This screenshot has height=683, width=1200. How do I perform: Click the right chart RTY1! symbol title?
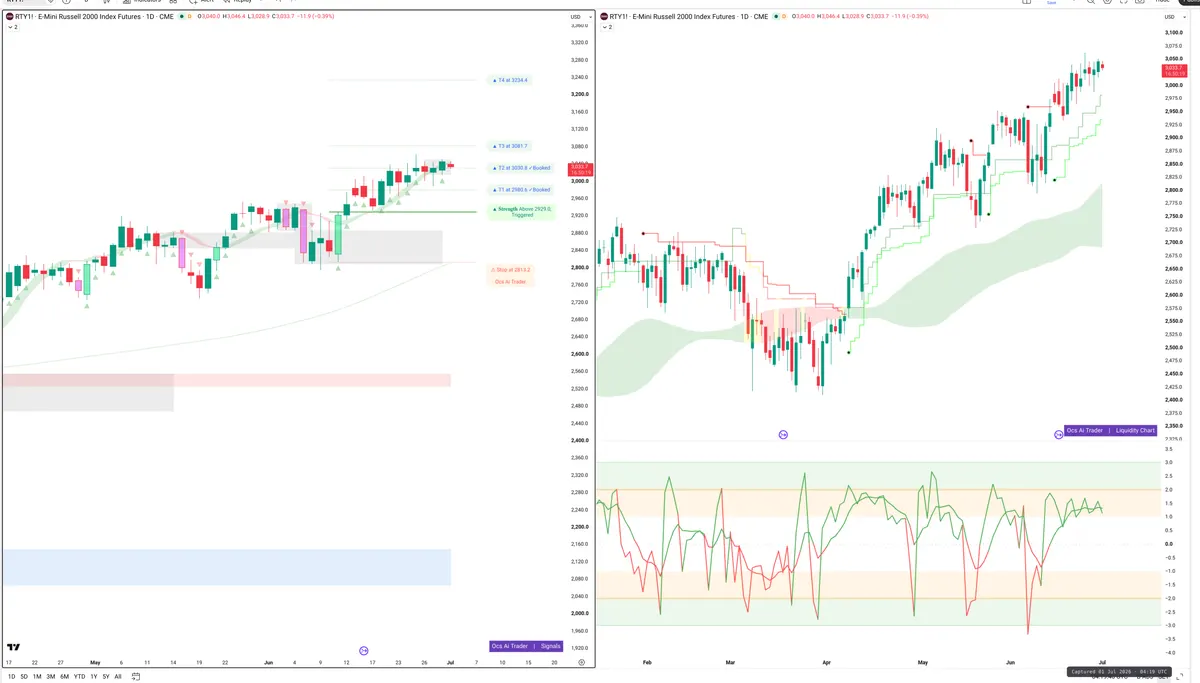[688, 16]
